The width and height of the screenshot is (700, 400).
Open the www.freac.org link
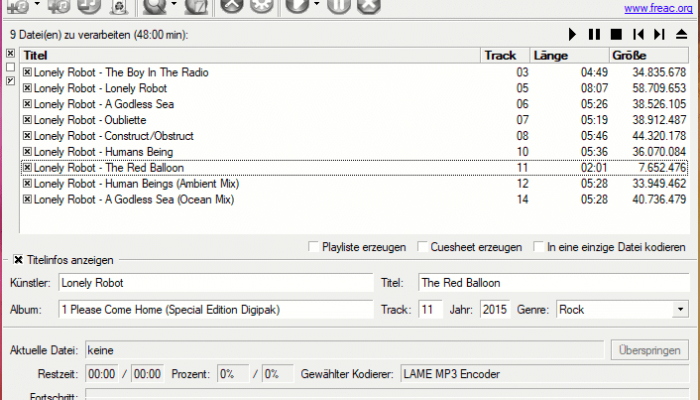[x=658, y=8]
